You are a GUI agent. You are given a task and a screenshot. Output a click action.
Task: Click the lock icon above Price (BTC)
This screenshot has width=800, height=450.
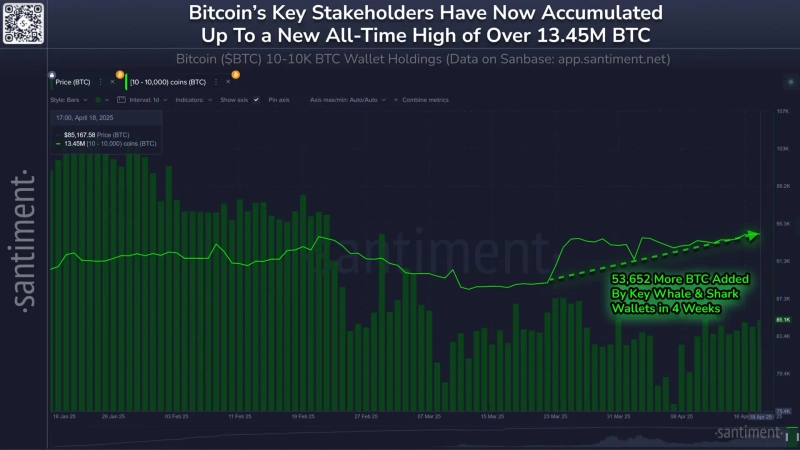(x=52, y=74)
